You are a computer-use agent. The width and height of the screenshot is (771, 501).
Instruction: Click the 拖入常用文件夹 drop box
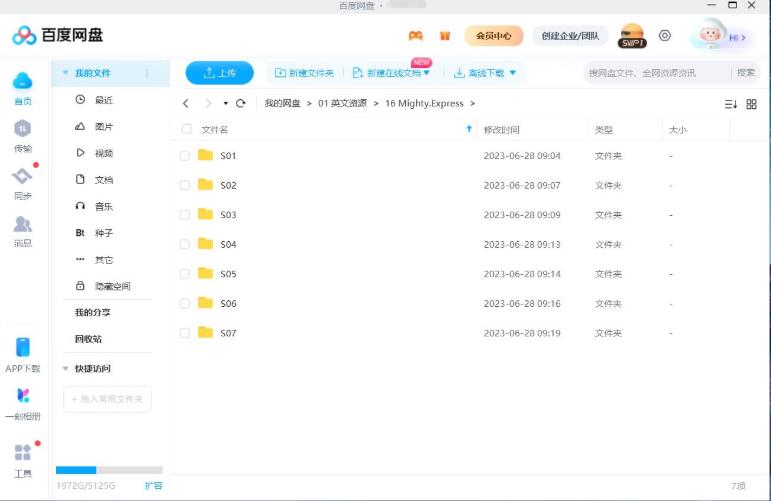coord(107,399)
